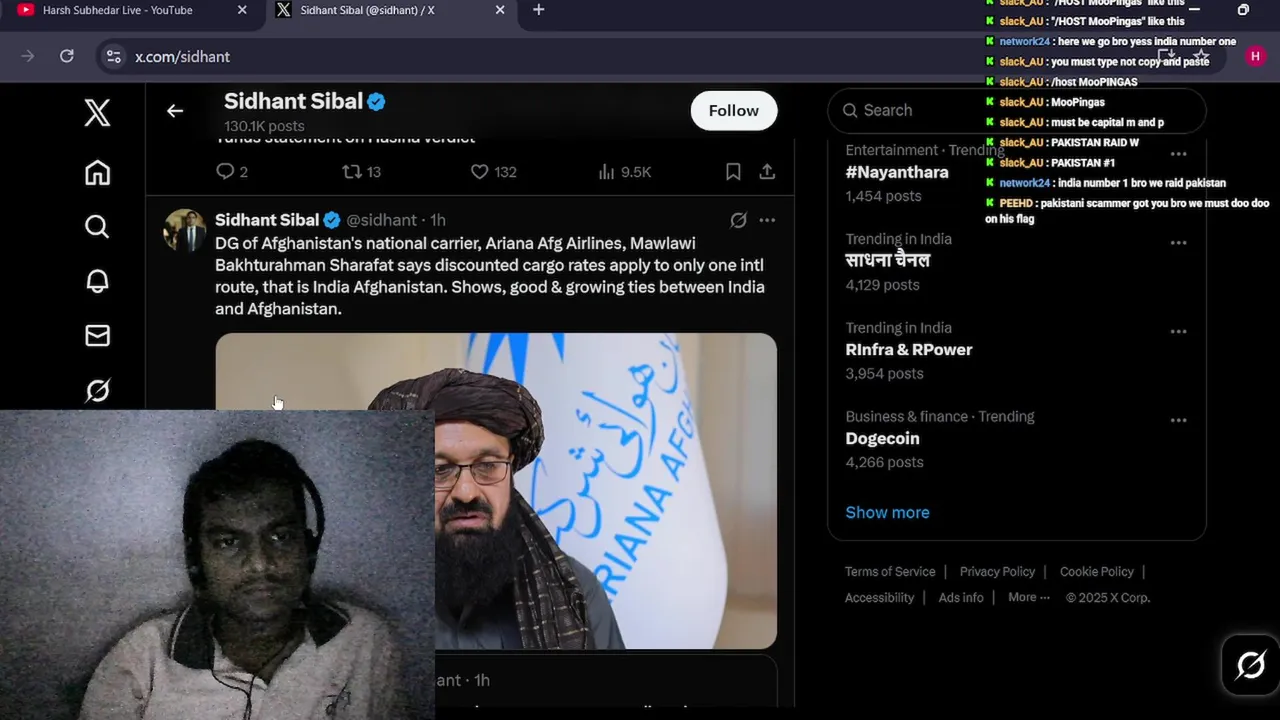Click the Follow button

(734, 111)
